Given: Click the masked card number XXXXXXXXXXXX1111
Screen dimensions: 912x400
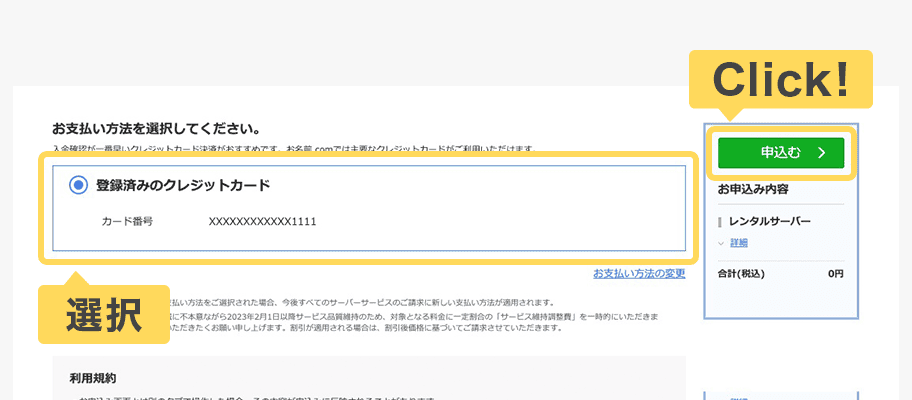Looking at the screenshot, I should click(x=262, y=222).
